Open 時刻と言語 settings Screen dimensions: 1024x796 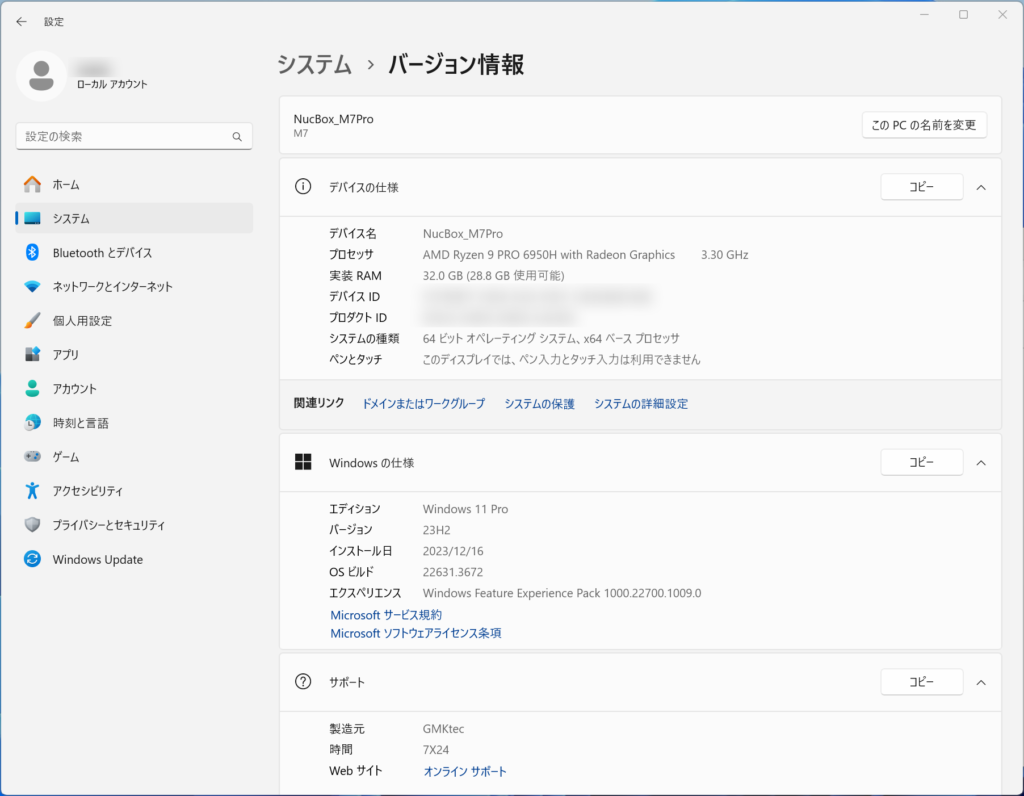(134, 422)
